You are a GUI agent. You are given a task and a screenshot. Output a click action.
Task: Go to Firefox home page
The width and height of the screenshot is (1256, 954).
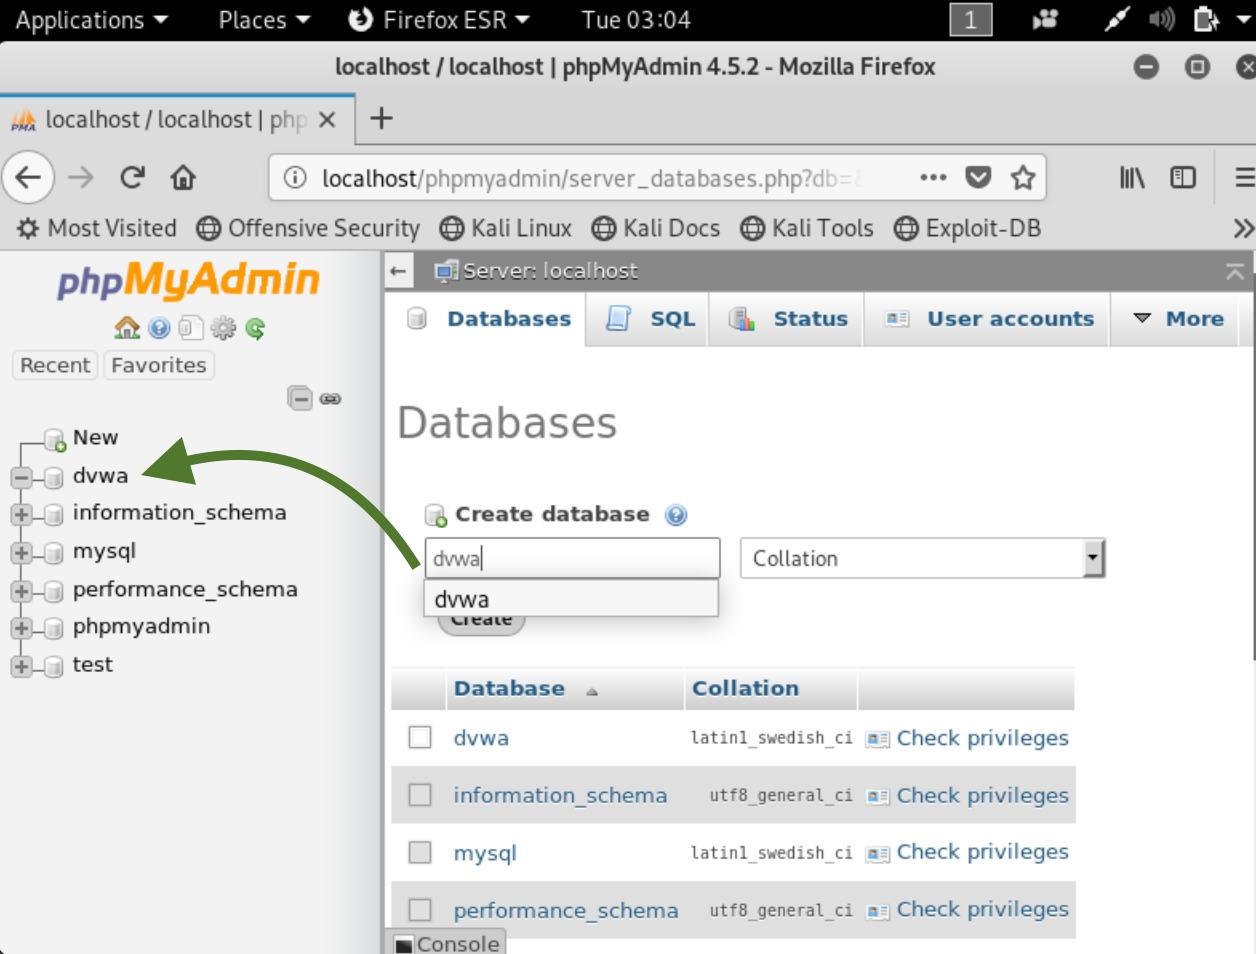pyautogui.click(x=183, y=178)
